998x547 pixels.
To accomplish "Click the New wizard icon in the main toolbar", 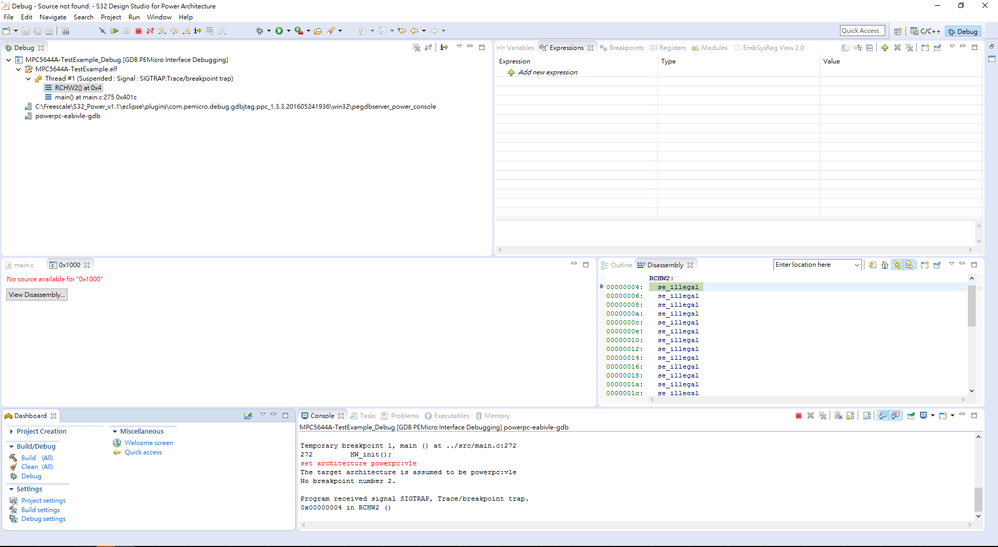I will click(6, 31).
